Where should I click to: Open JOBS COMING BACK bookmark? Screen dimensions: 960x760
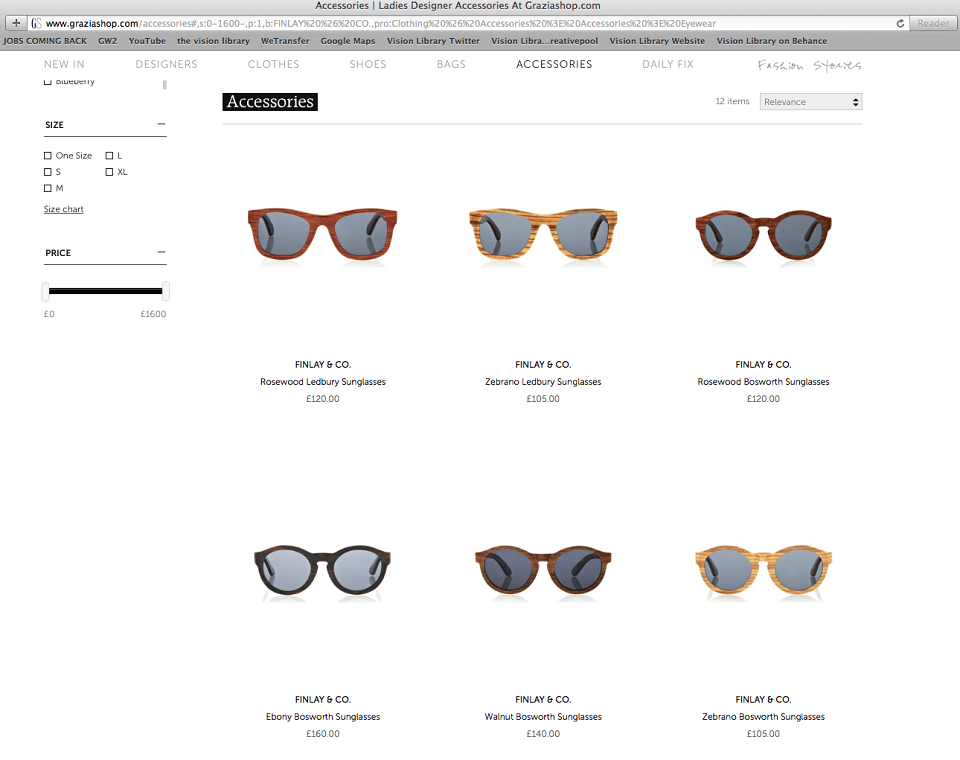45,41
